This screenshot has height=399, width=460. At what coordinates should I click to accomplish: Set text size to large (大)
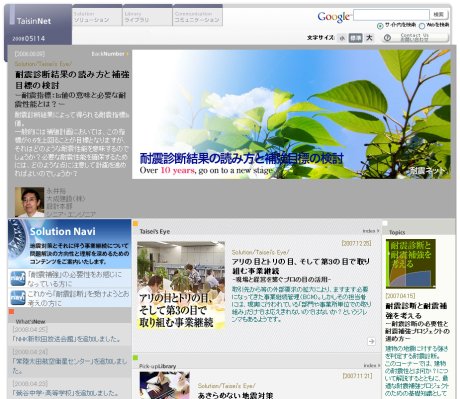coord(369,38)
